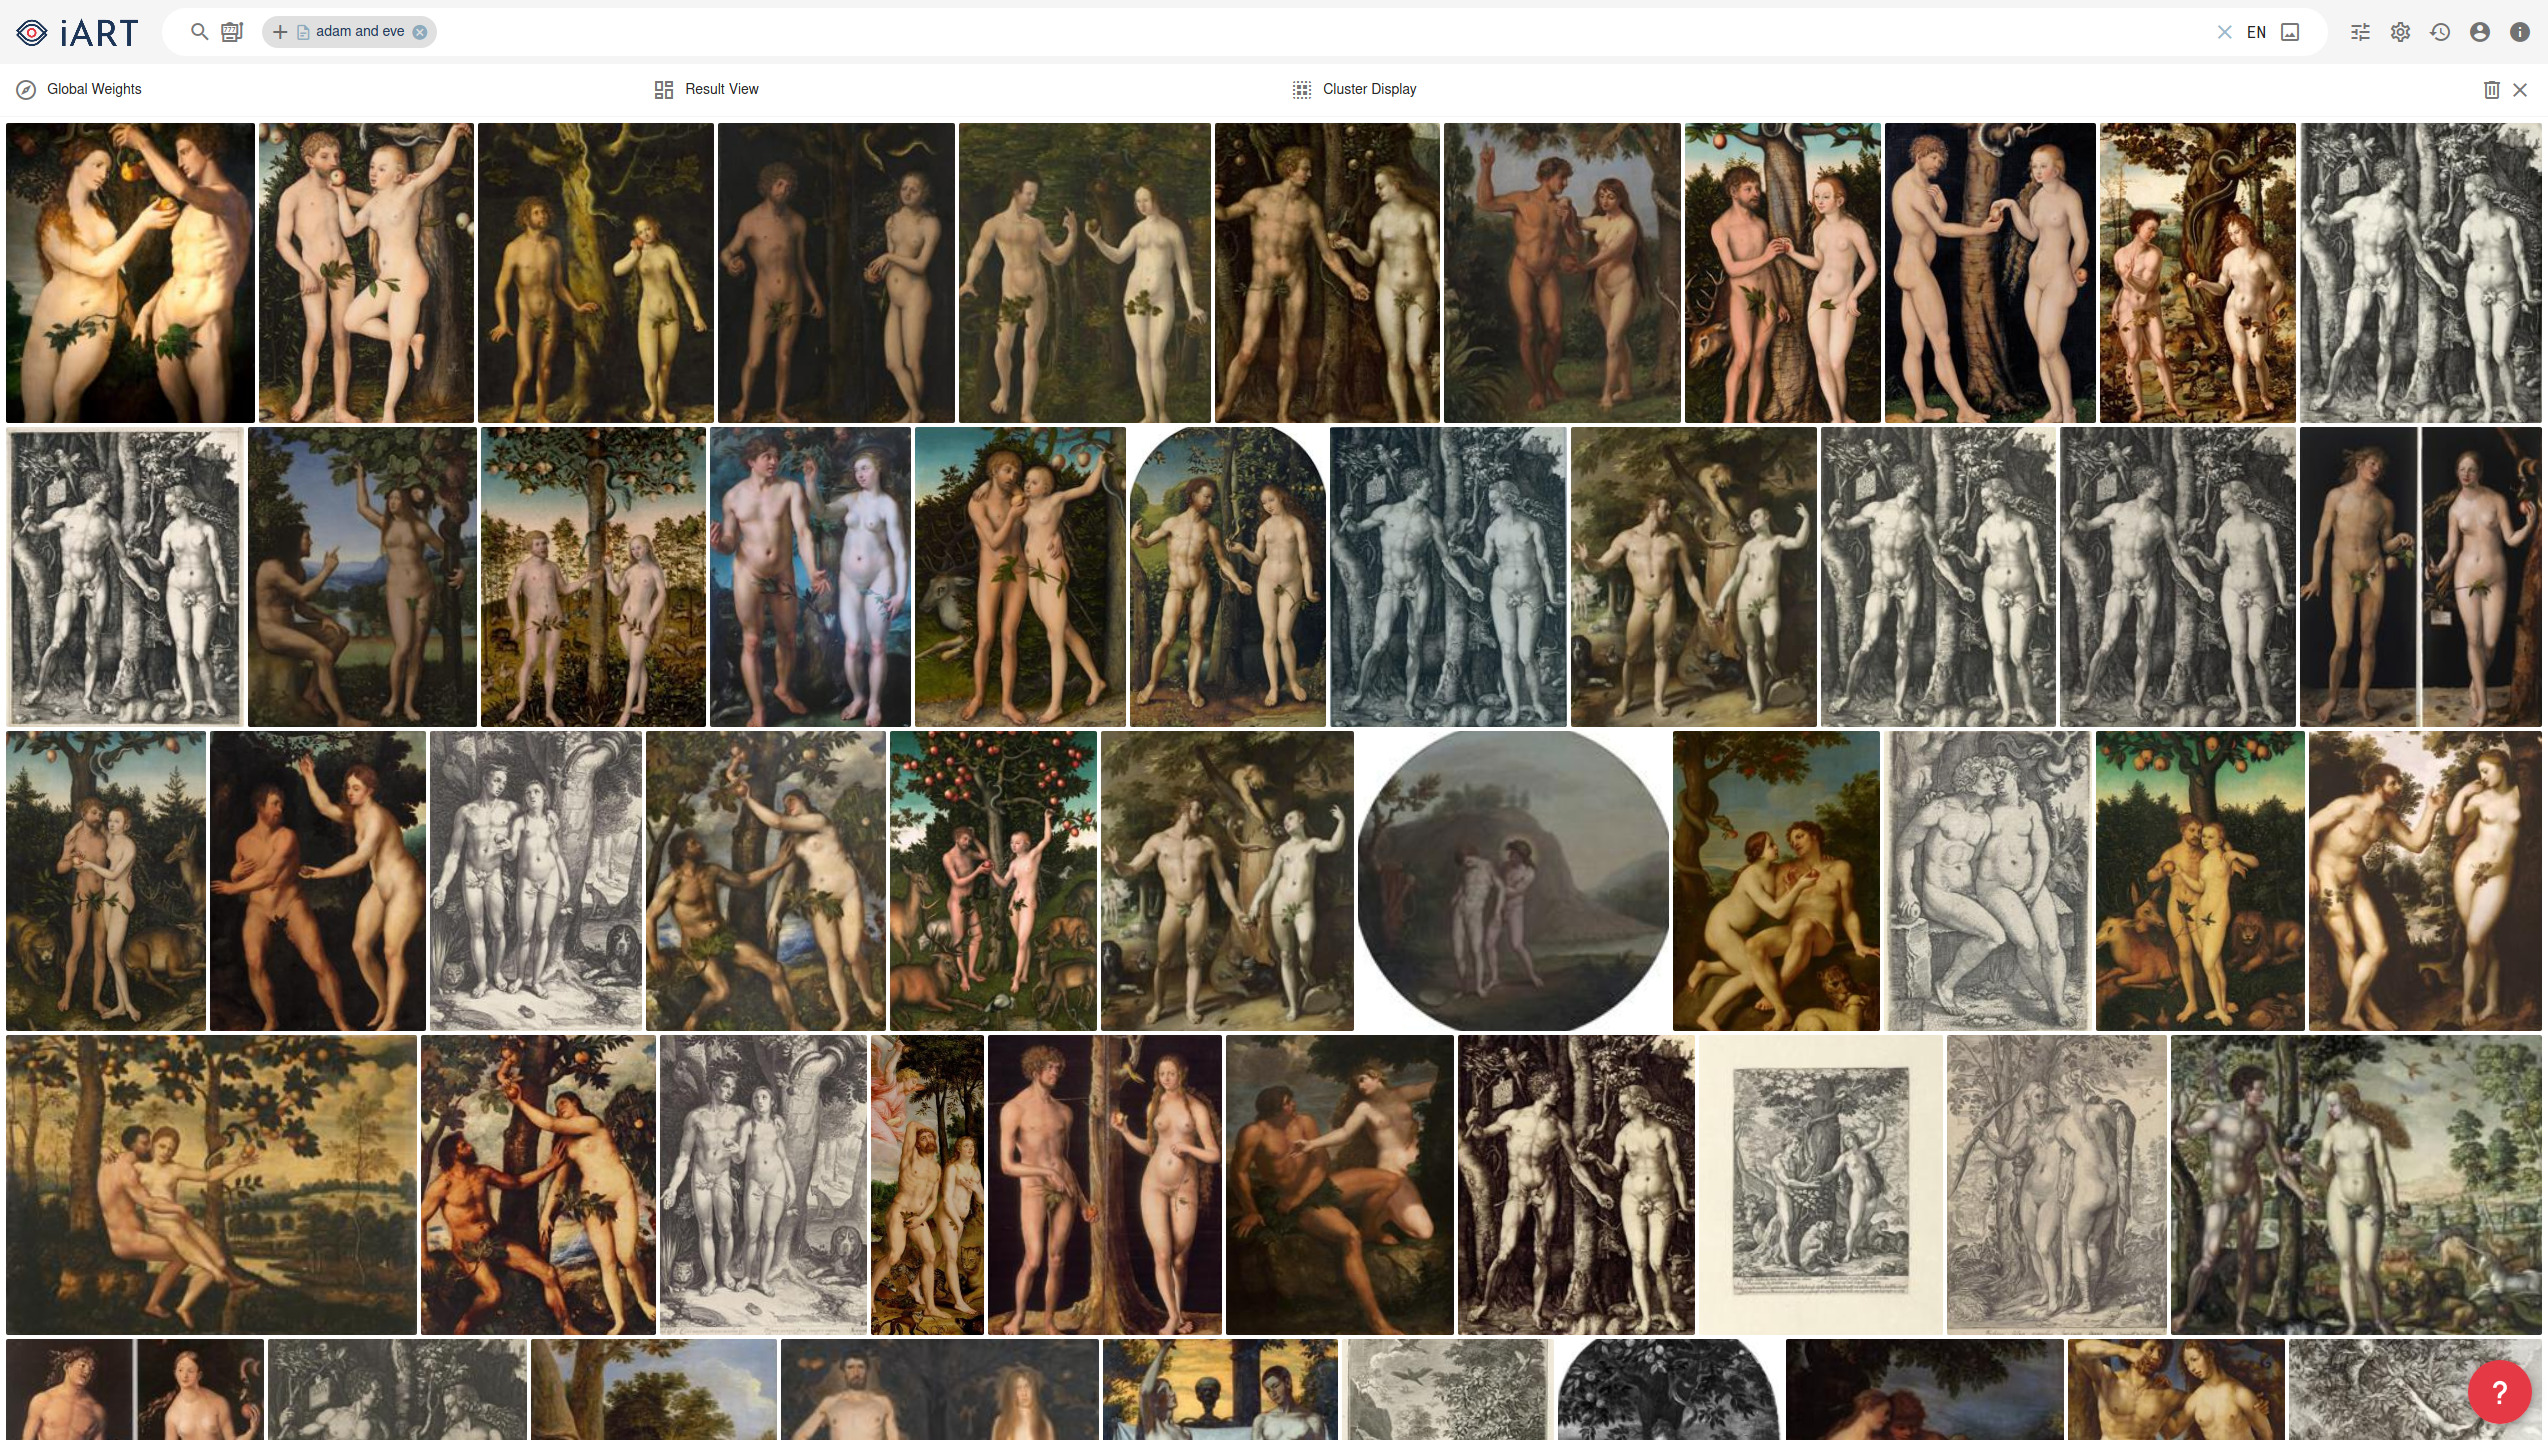Remove the 'adam and eve' search chip

pos(420,32)
